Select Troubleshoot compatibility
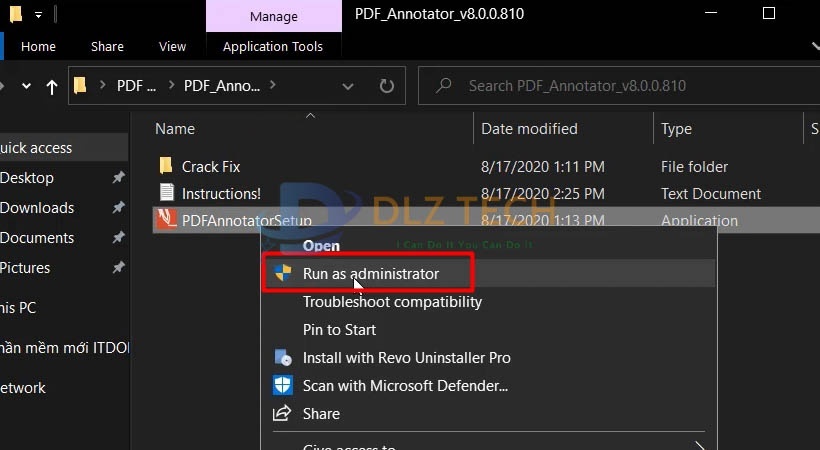Viewport: 820px width, 450px height. [x=392, y=302]
